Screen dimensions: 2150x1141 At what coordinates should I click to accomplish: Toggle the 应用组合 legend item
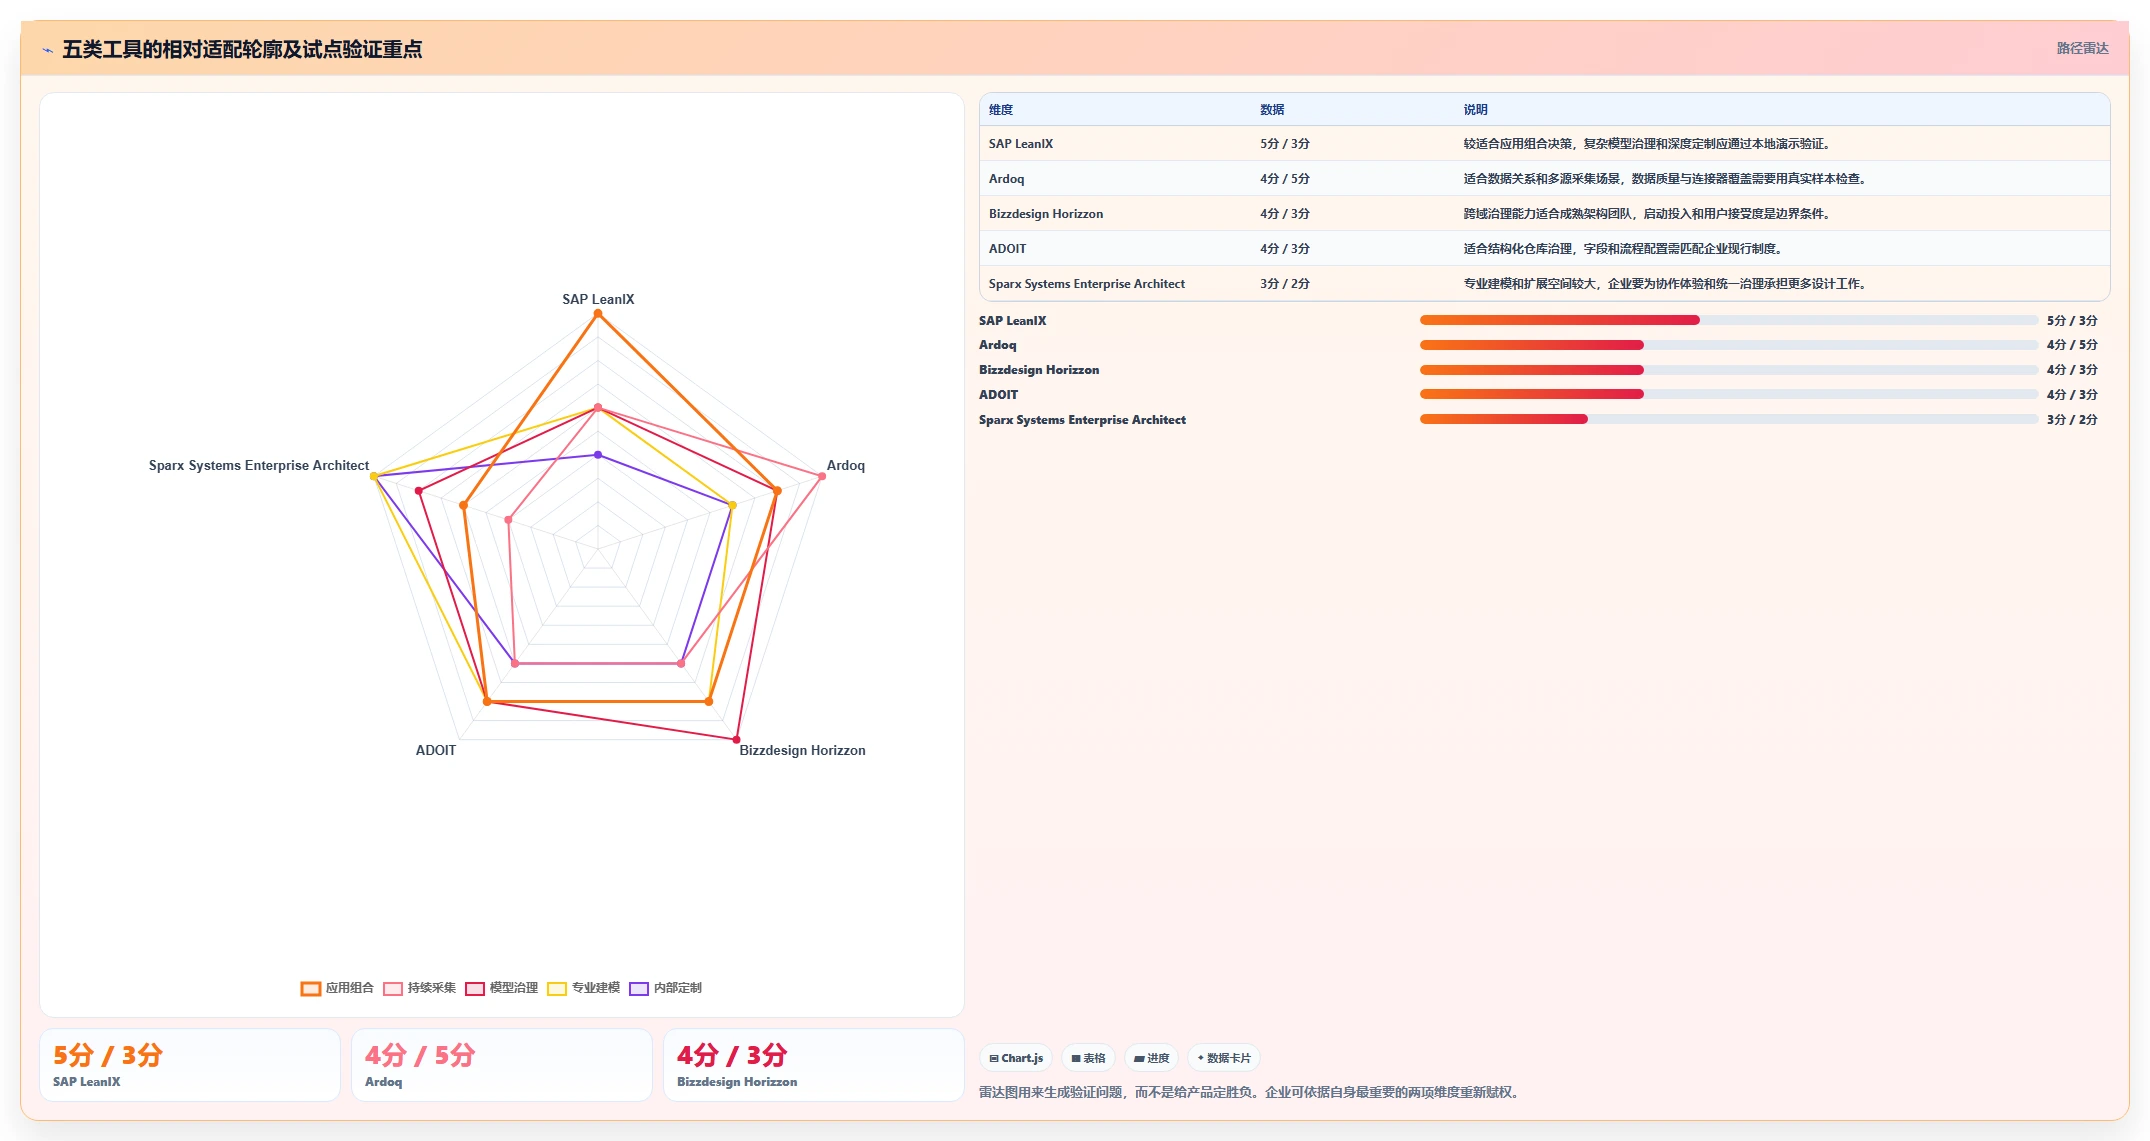point(337,988)
